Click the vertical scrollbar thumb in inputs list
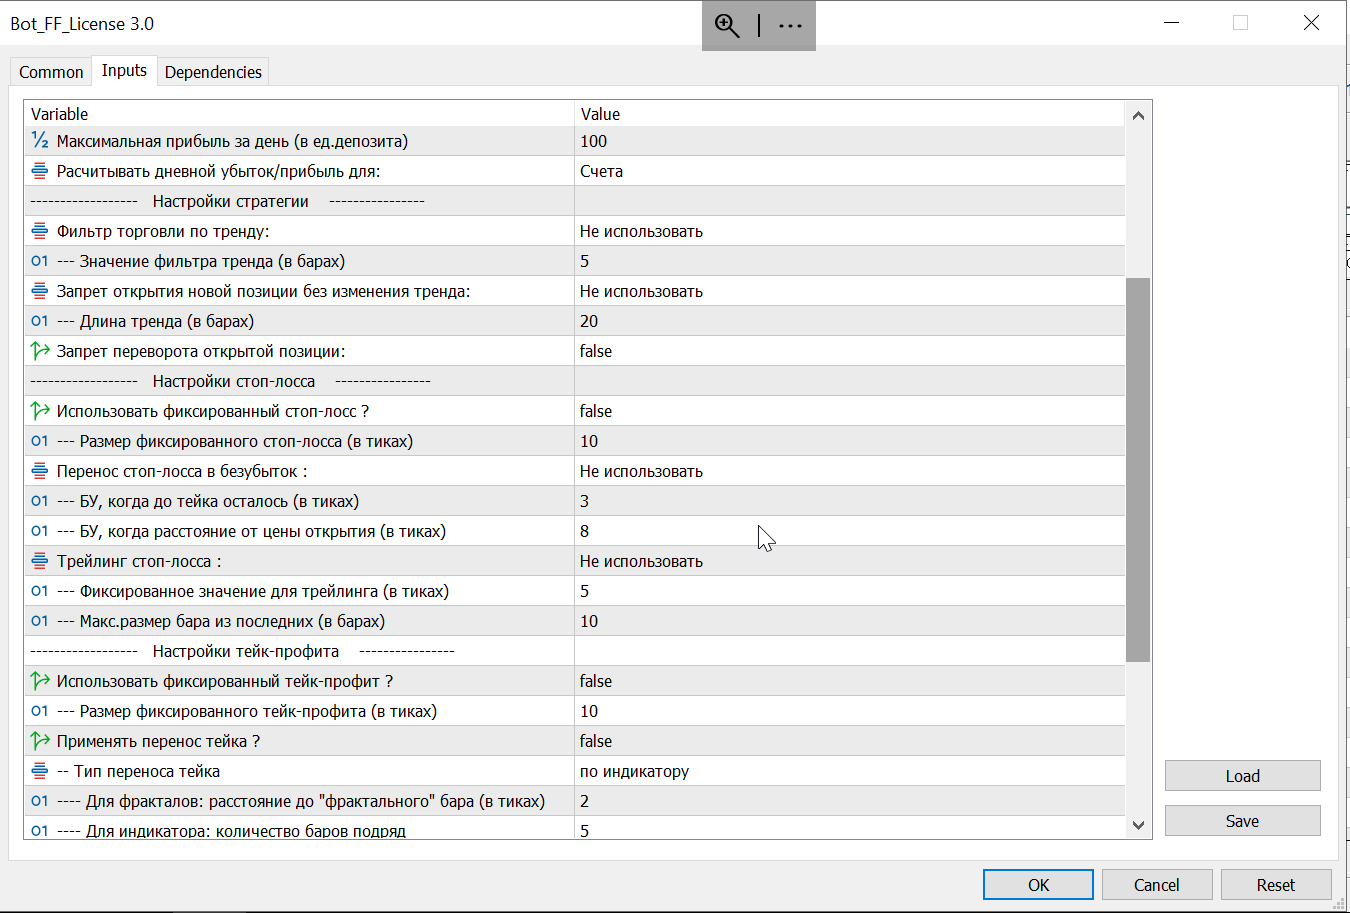This screenshot has height=913, width=1350. (x=1137, y=470)
